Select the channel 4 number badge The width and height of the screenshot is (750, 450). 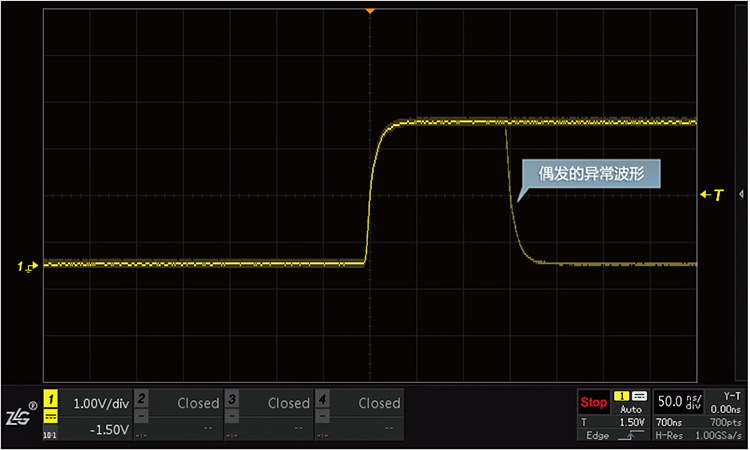[322, 398]
